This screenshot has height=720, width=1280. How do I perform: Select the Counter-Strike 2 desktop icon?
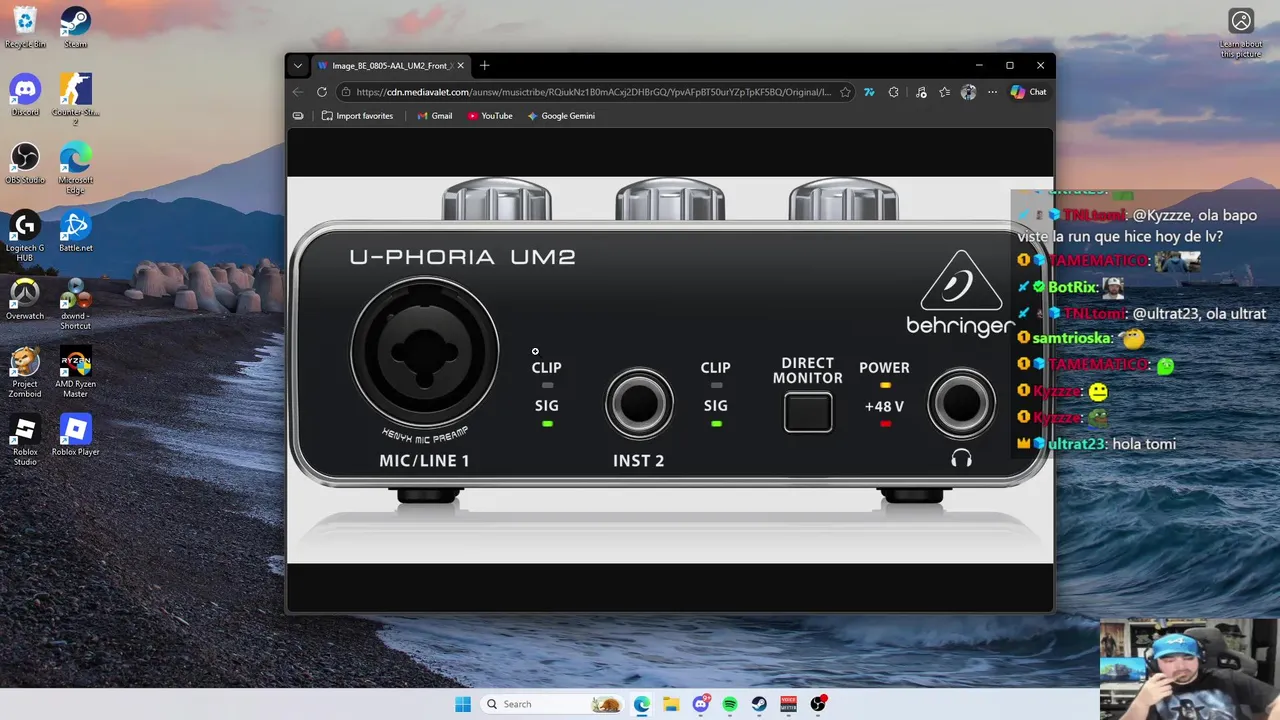75,99
